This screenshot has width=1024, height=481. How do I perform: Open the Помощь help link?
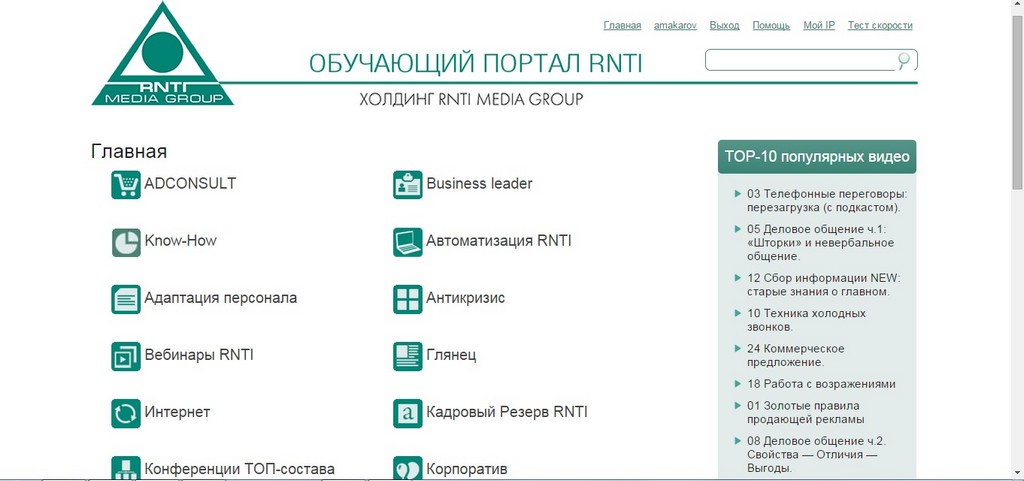tap(771, 25)
